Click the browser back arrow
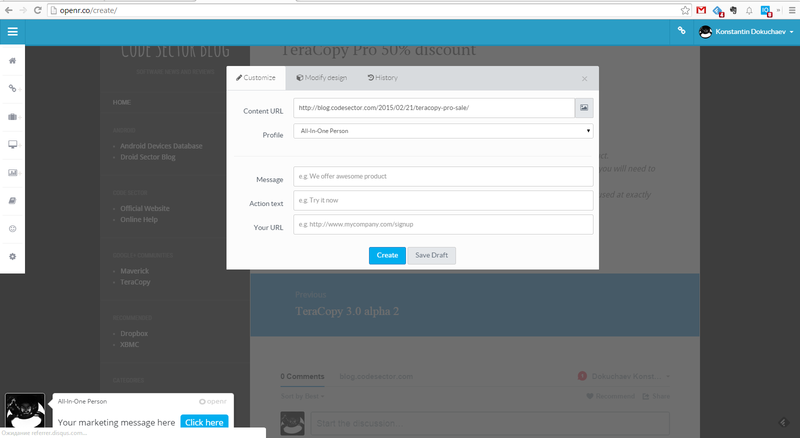 point(9,10)
